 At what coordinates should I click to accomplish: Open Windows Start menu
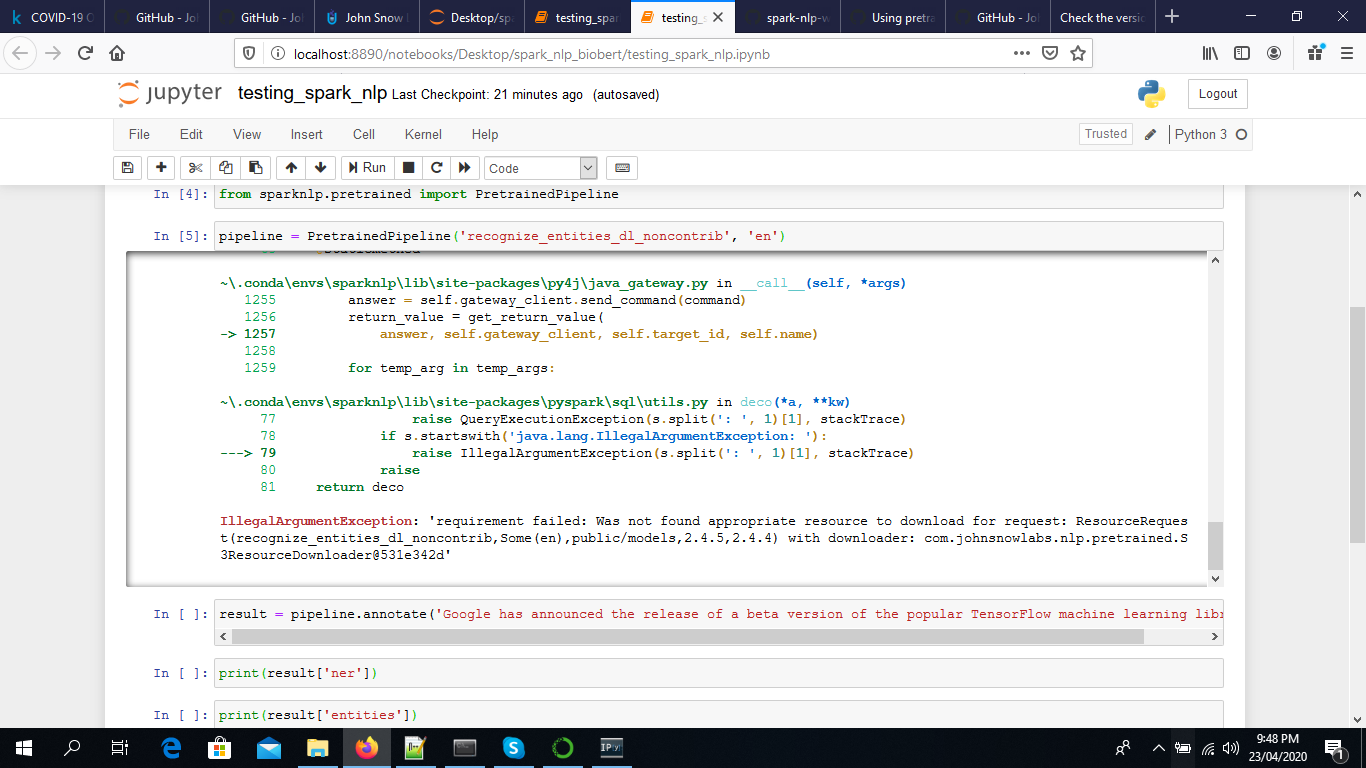click(x=23, y=747)
